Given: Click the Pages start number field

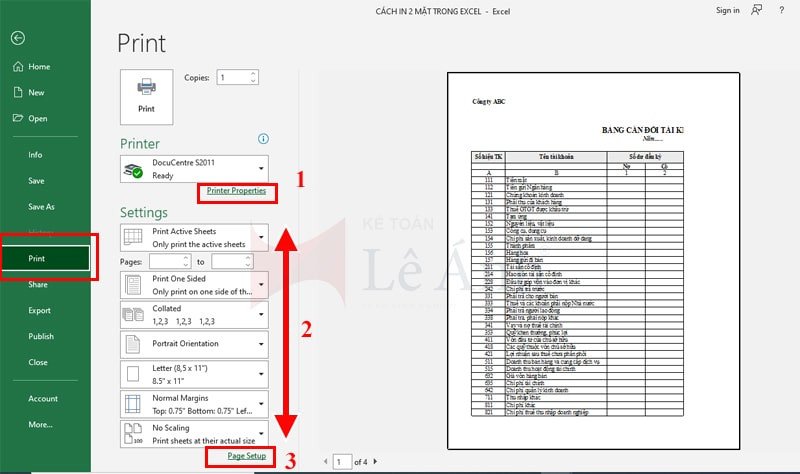Looking at the screenshot, I should (x=167, y=261).
